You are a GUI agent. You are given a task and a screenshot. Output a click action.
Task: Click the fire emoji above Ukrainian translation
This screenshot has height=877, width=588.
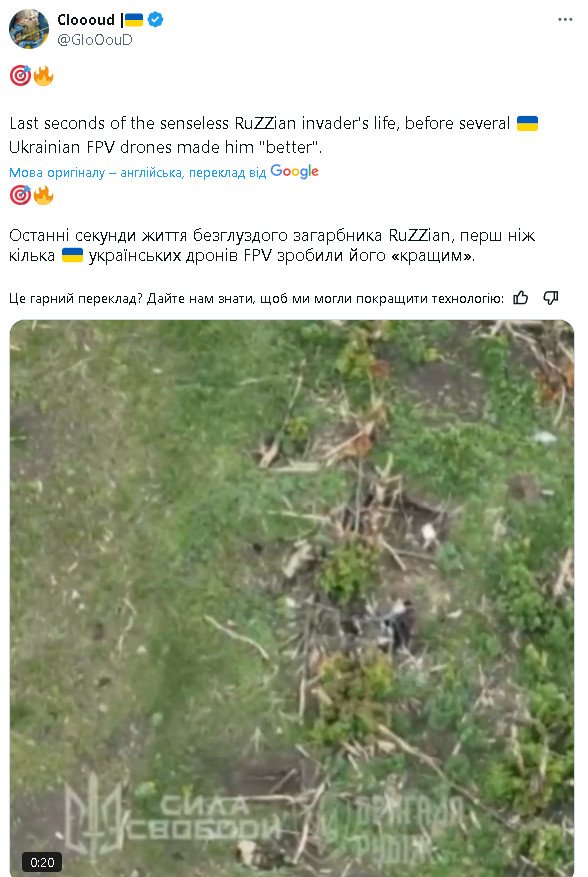tap(44, 195)
